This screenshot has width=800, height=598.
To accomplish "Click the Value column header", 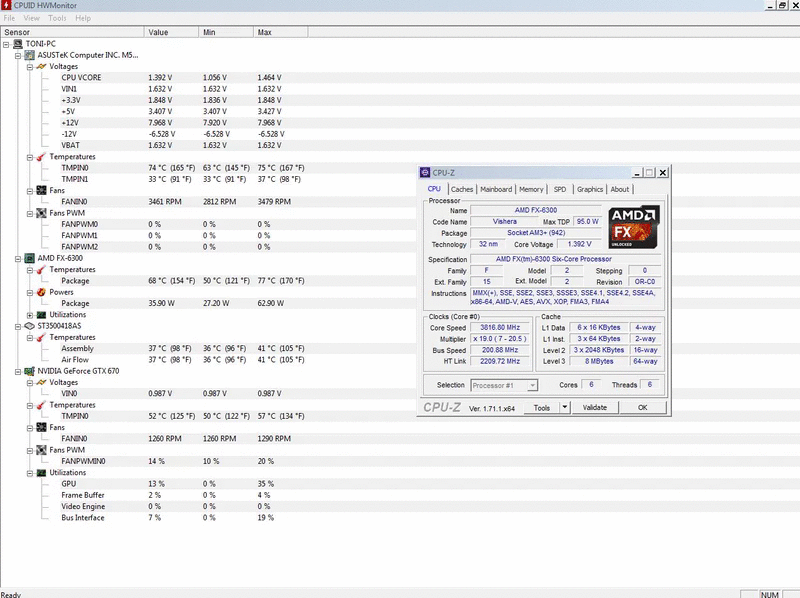I will (x=171, y=32).
